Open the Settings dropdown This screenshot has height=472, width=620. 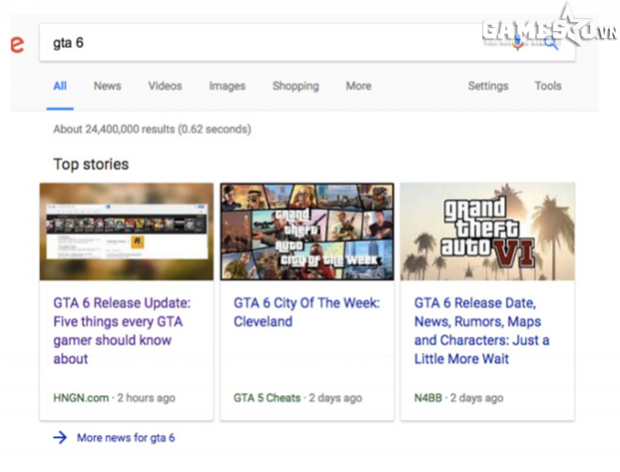(x=488, y=86)
